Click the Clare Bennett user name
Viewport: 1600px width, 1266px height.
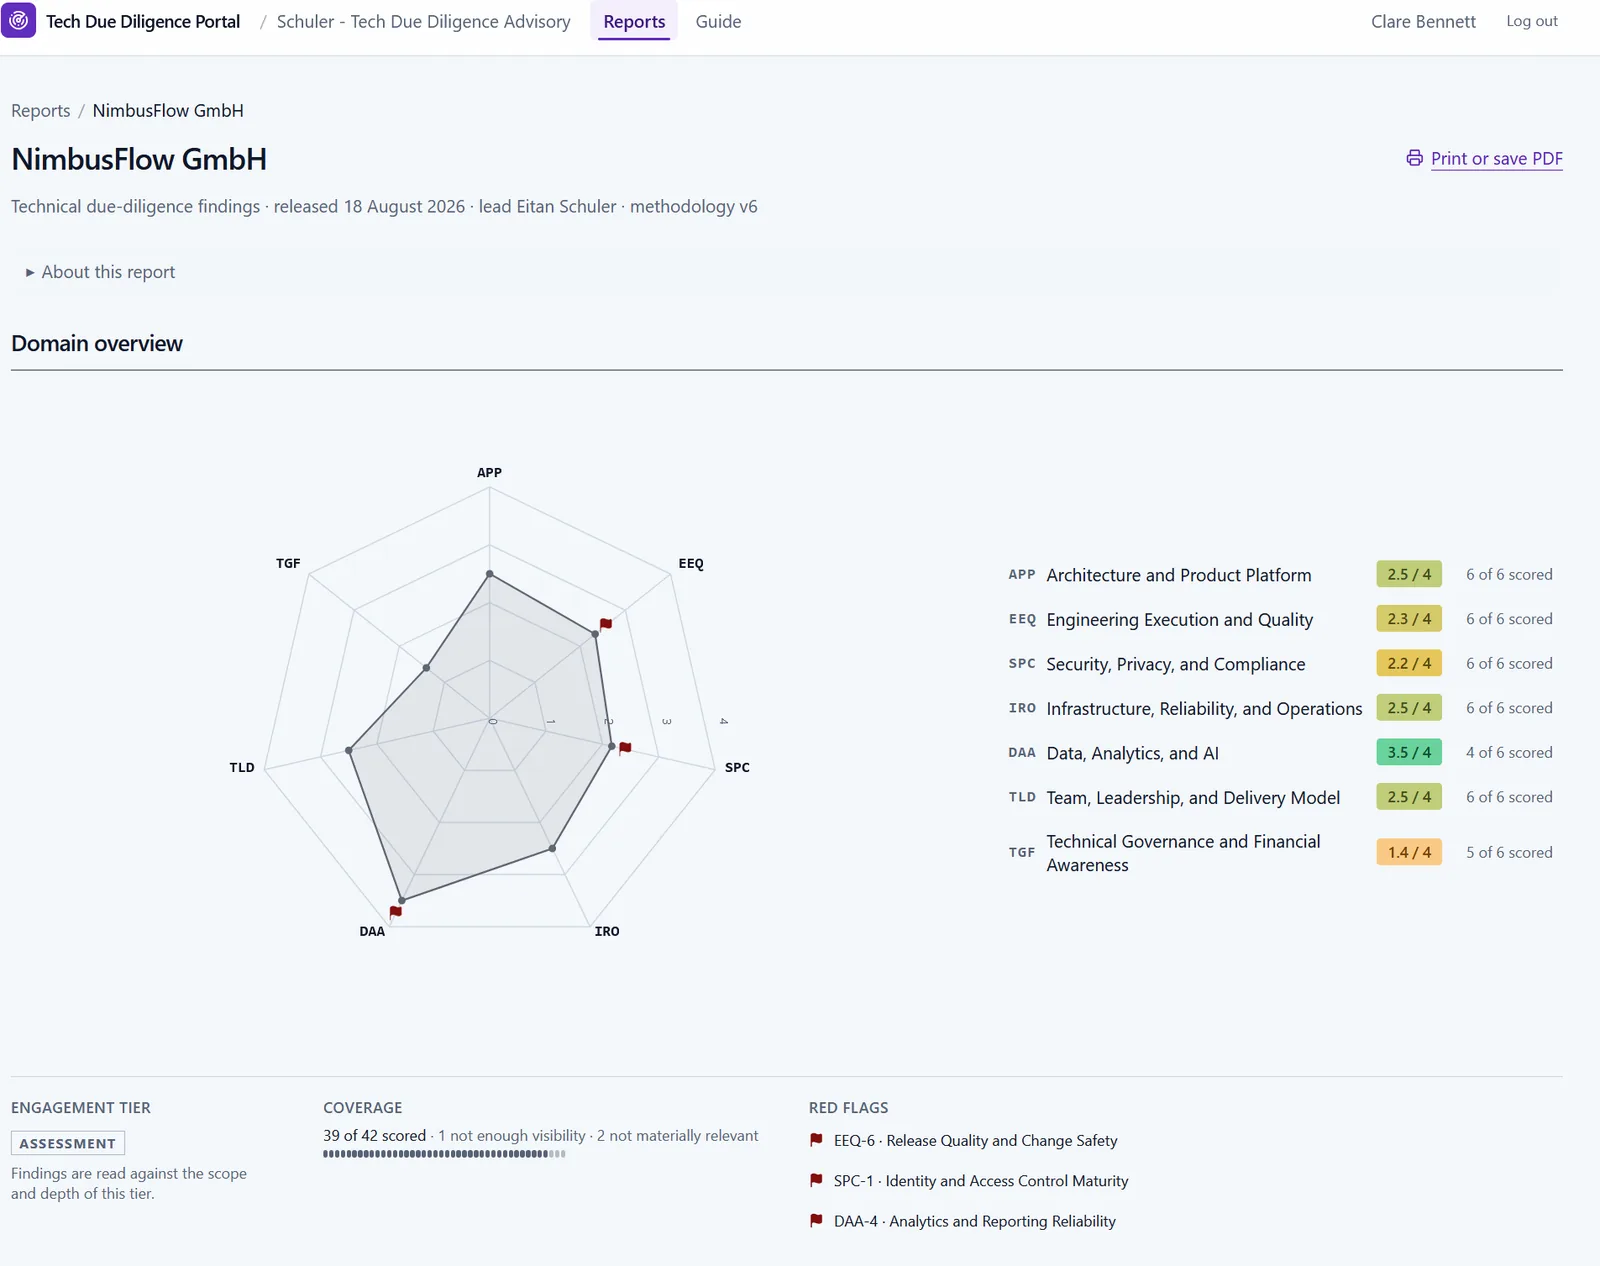(1423, 21)
